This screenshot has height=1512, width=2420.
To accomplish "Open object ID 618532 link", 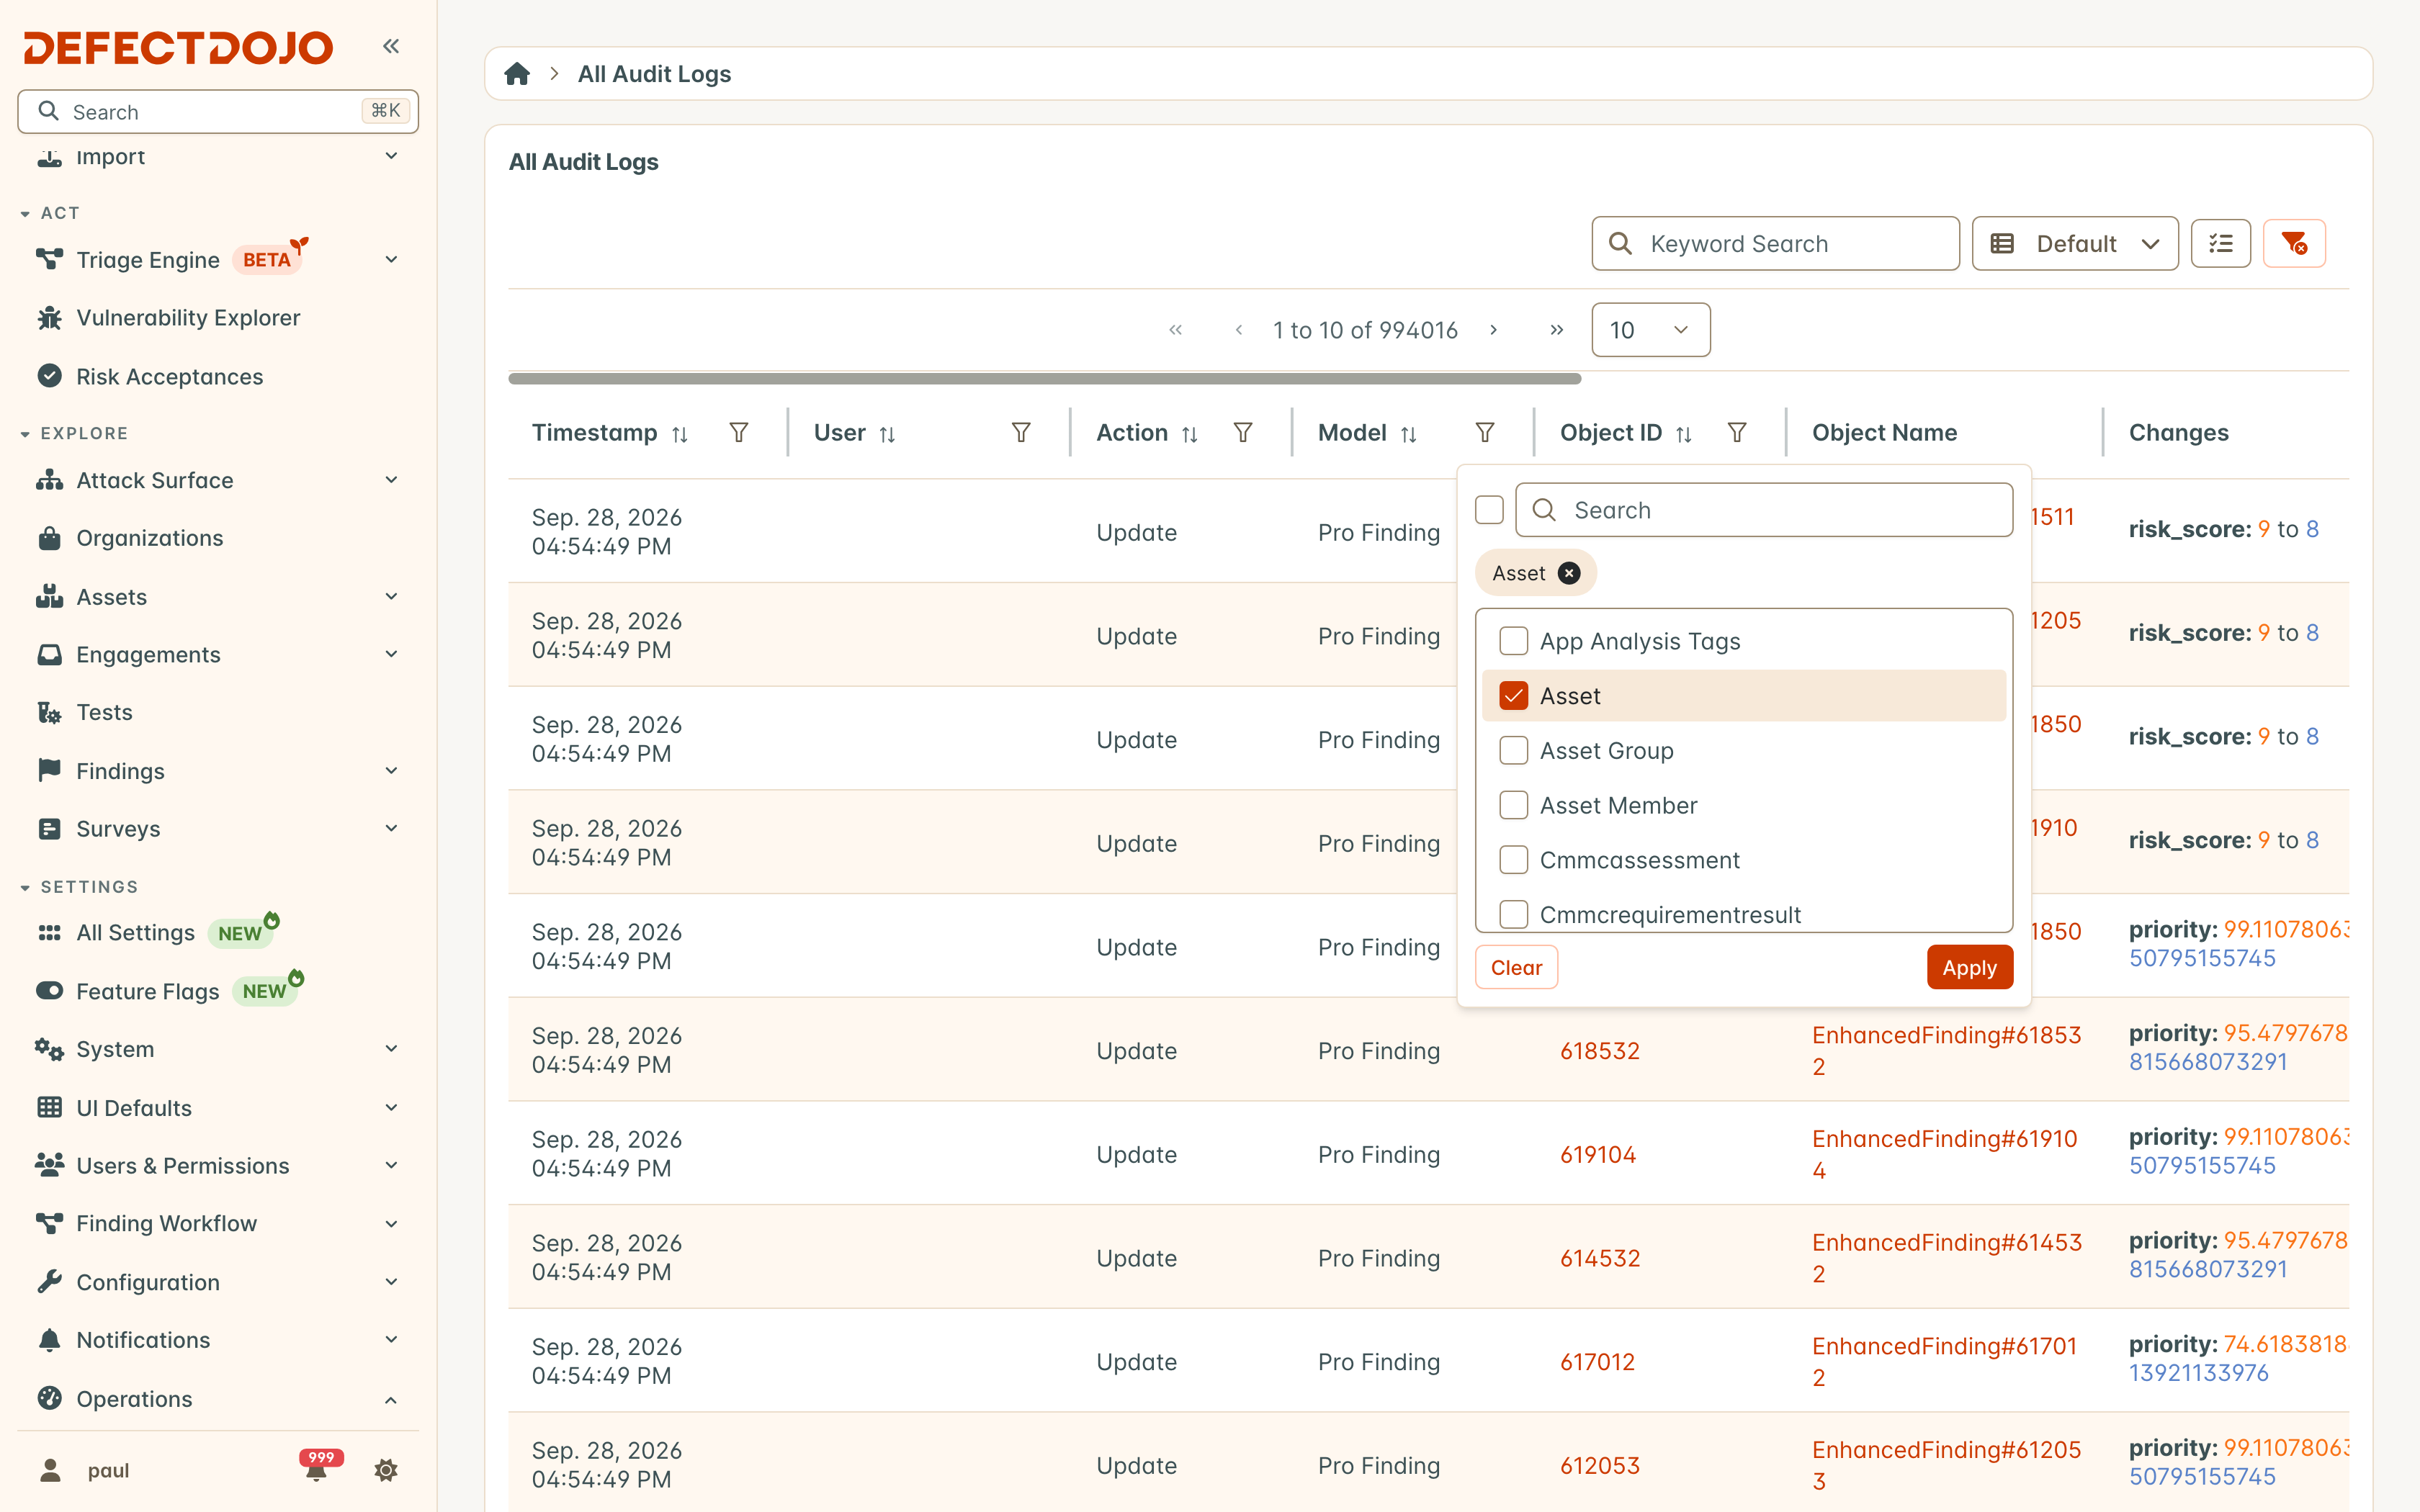I will [x=1600, y=1051].
